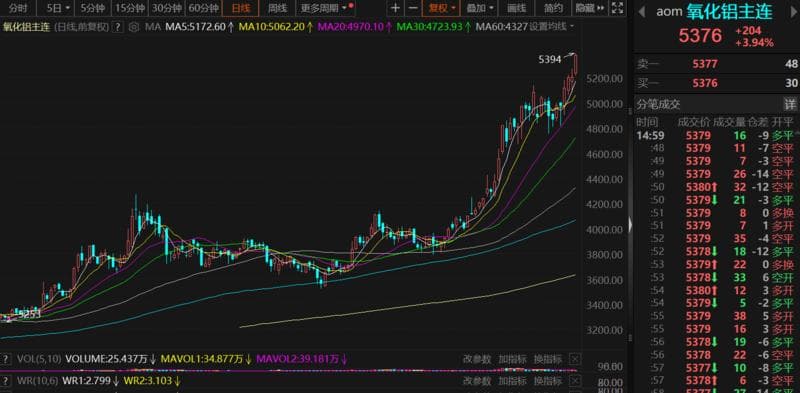800x393 pixels.
Task: Open VOL indicator help icon
Action: [x=6, y=359]
